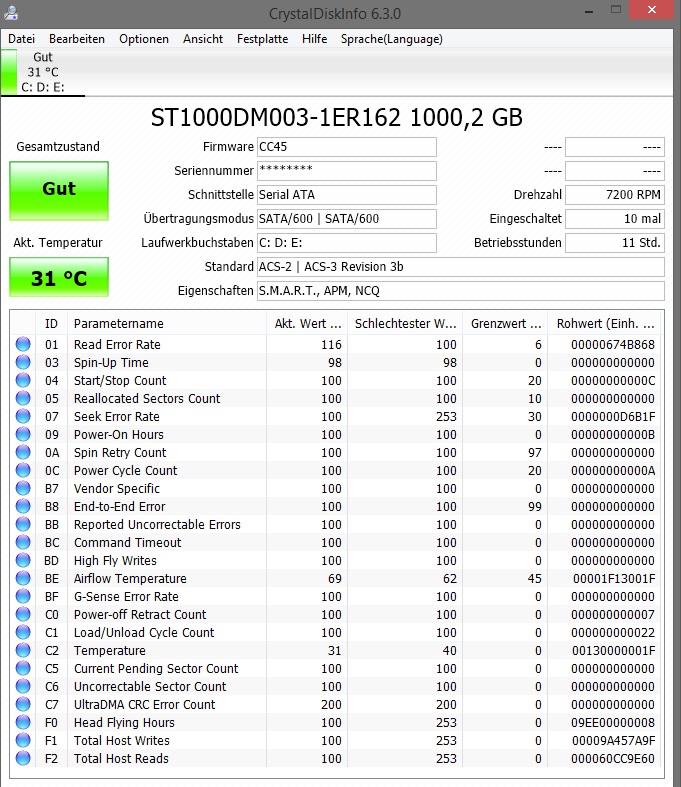
Task: Click the blue status orb for Seek Error Rate
Action: point(23,417)
